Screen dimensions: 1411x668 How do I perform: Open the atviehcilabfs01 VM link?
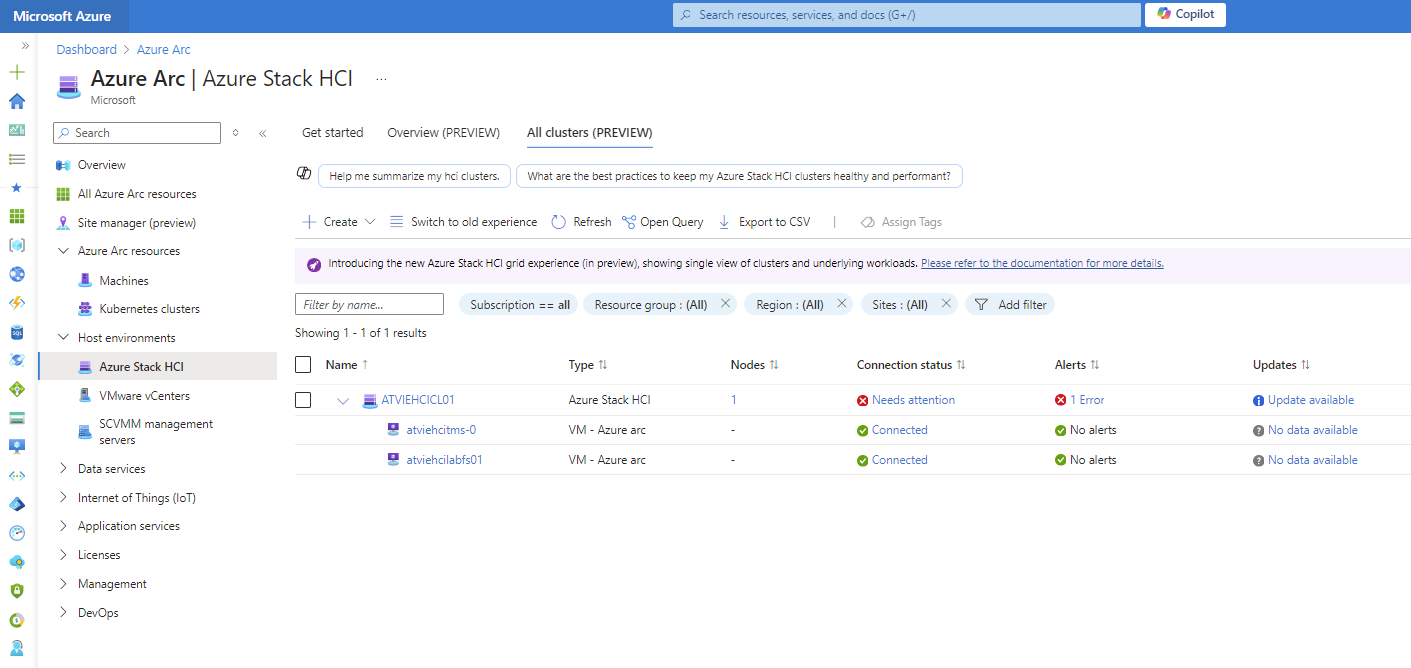pyautogui.click(x=444, y=460)
